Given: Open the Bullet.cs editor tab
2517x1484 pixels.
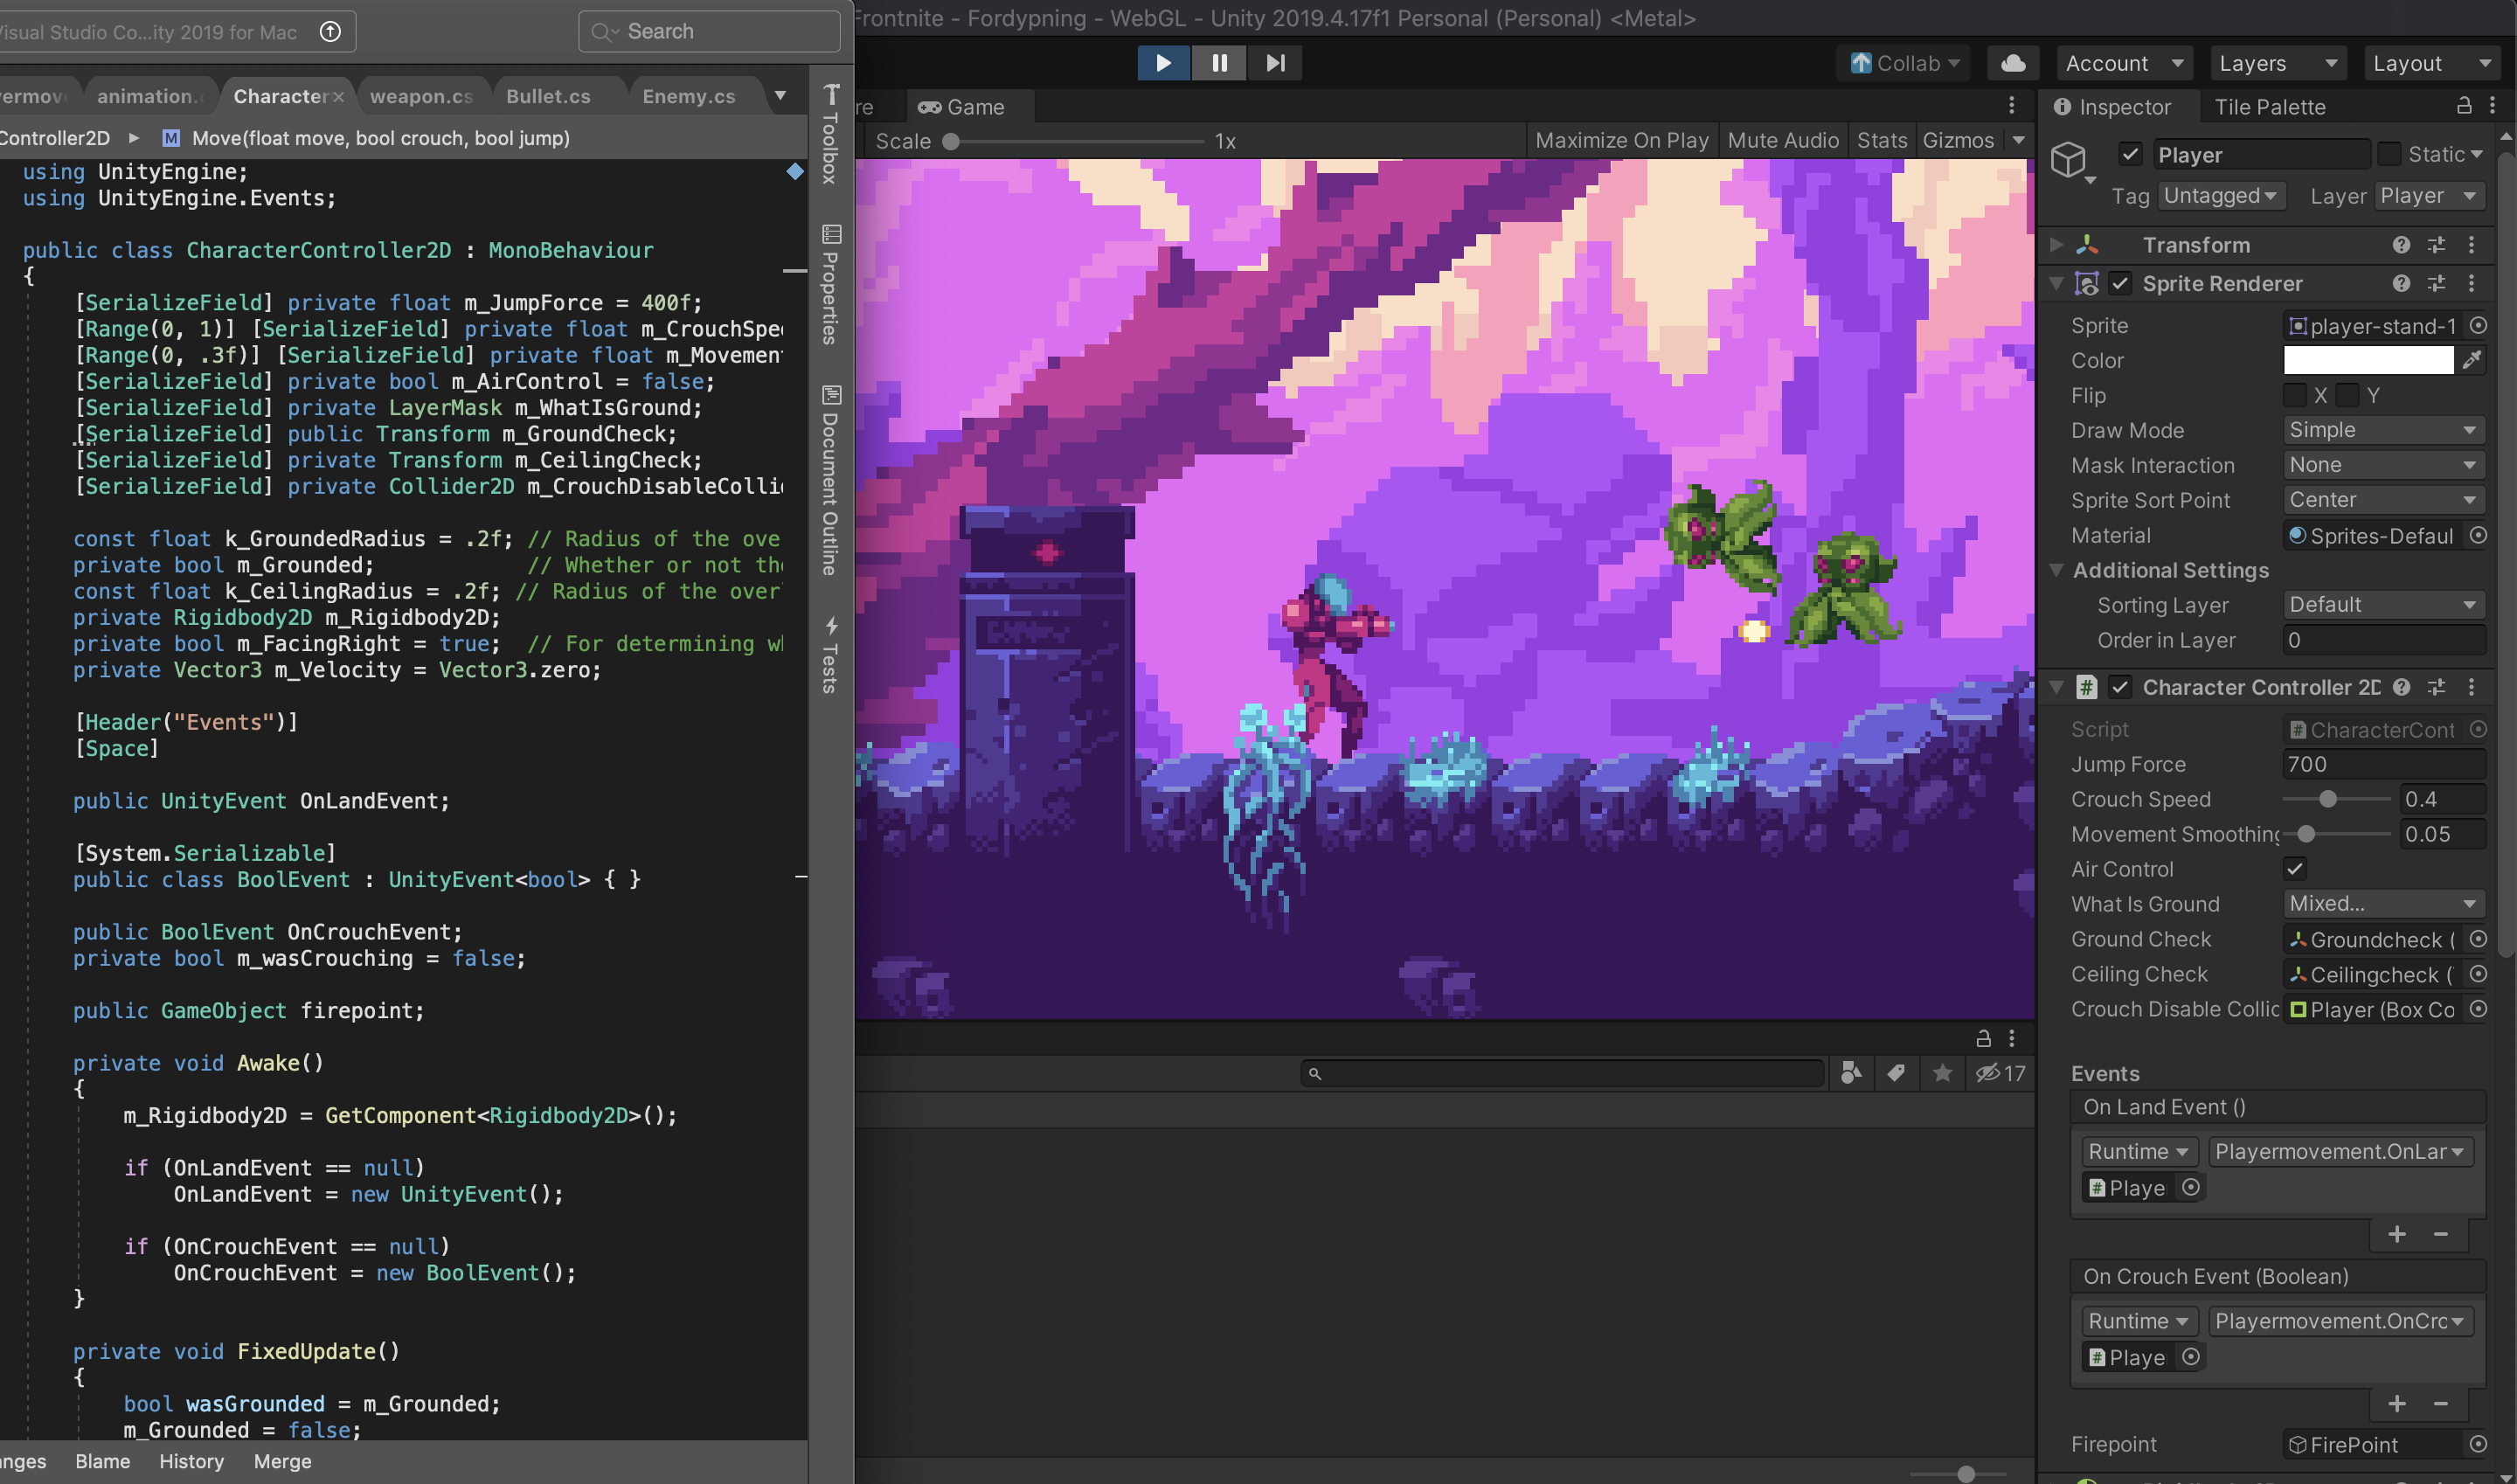Looking at the screenshot, I should [548, 96].
